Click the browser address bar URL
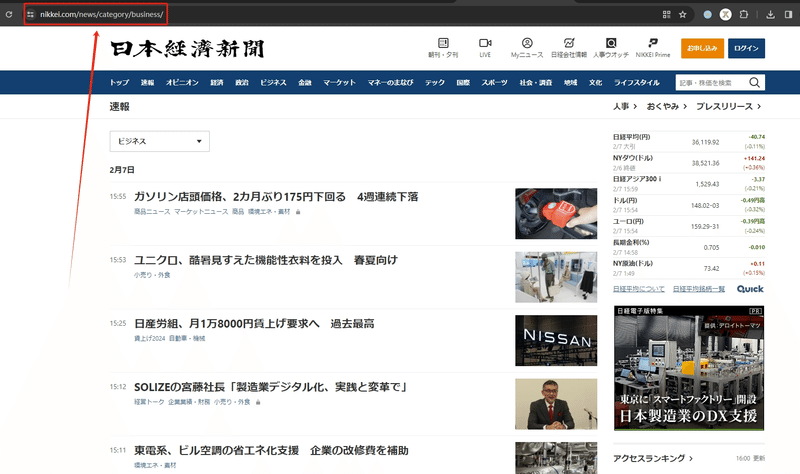 tap(102, 14)
